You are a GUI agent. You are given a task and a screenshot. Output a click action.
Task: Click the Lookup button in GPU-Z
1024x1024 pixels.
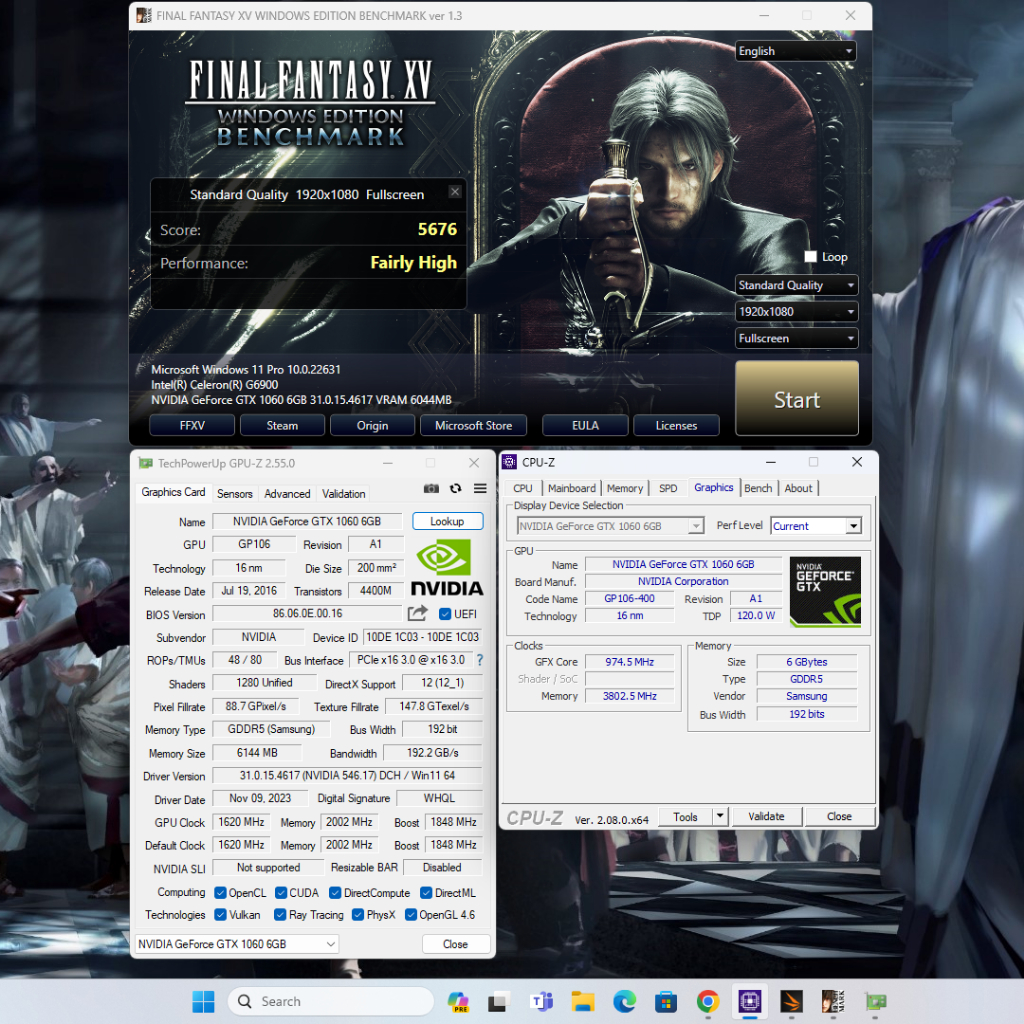pos(447,521)
